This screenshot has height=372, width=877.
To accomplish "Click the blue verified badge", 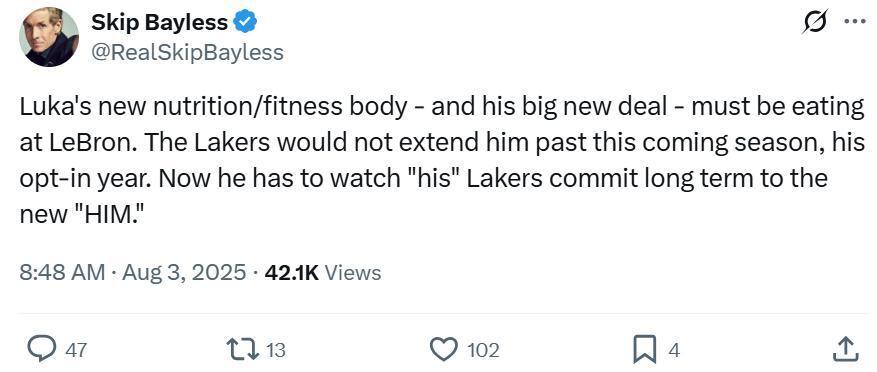I will point(244,22).
